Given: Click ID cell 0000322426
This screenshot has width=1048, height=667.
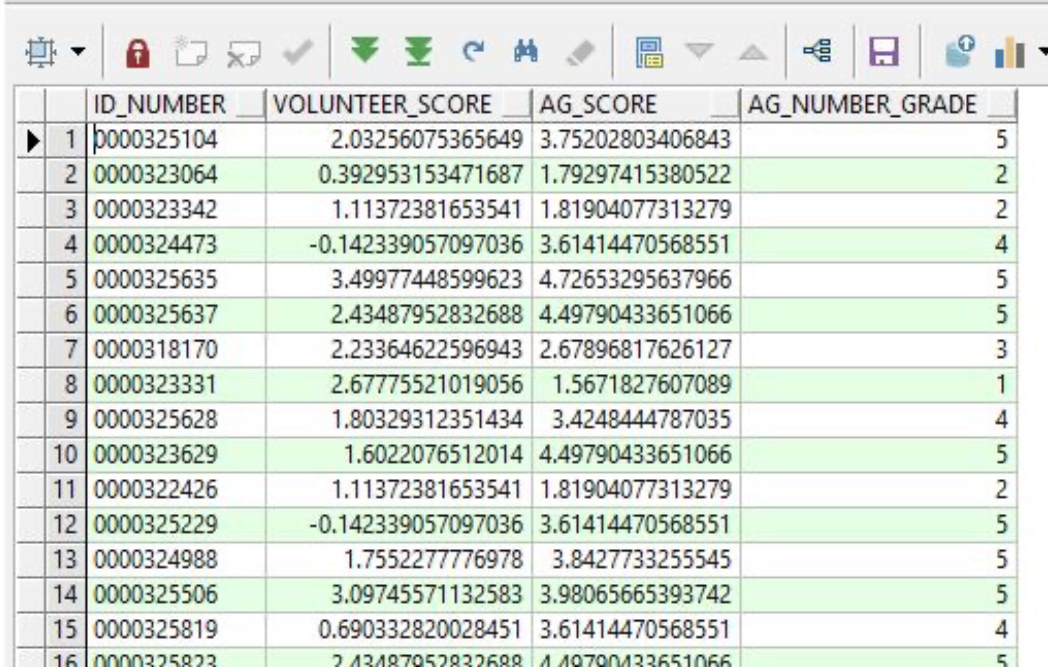Looking at the screenshot, I should coord(176,490).
